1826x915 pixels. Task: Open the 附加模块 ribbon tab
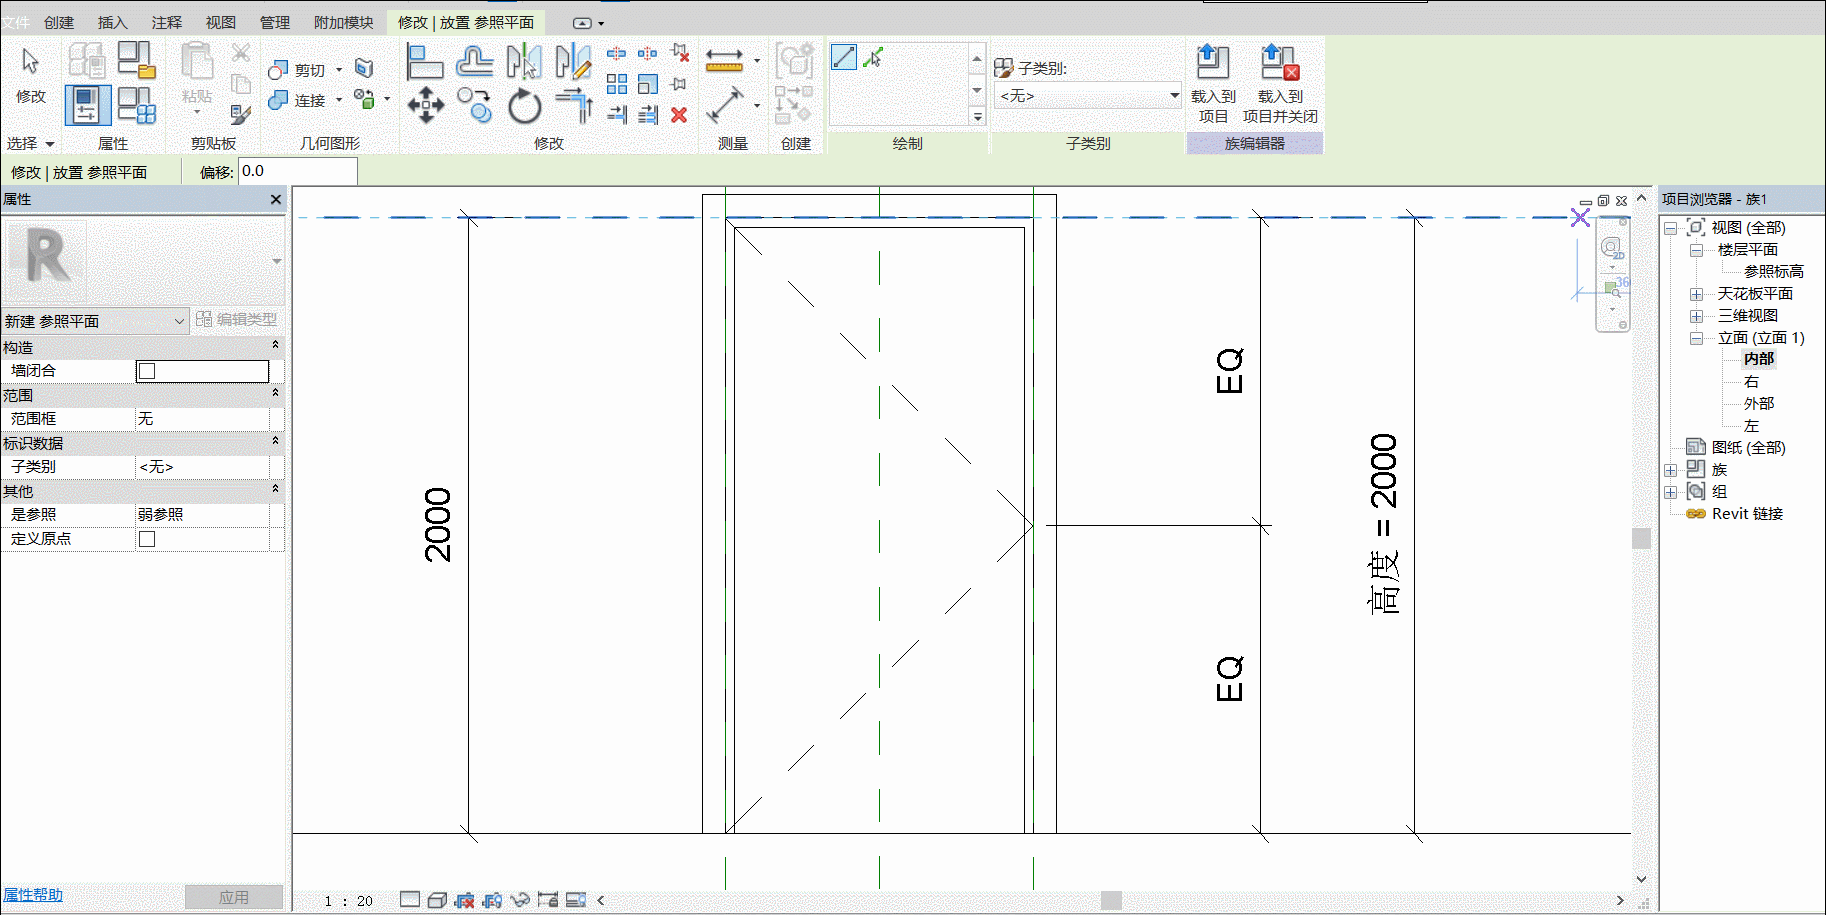point(343,22)
